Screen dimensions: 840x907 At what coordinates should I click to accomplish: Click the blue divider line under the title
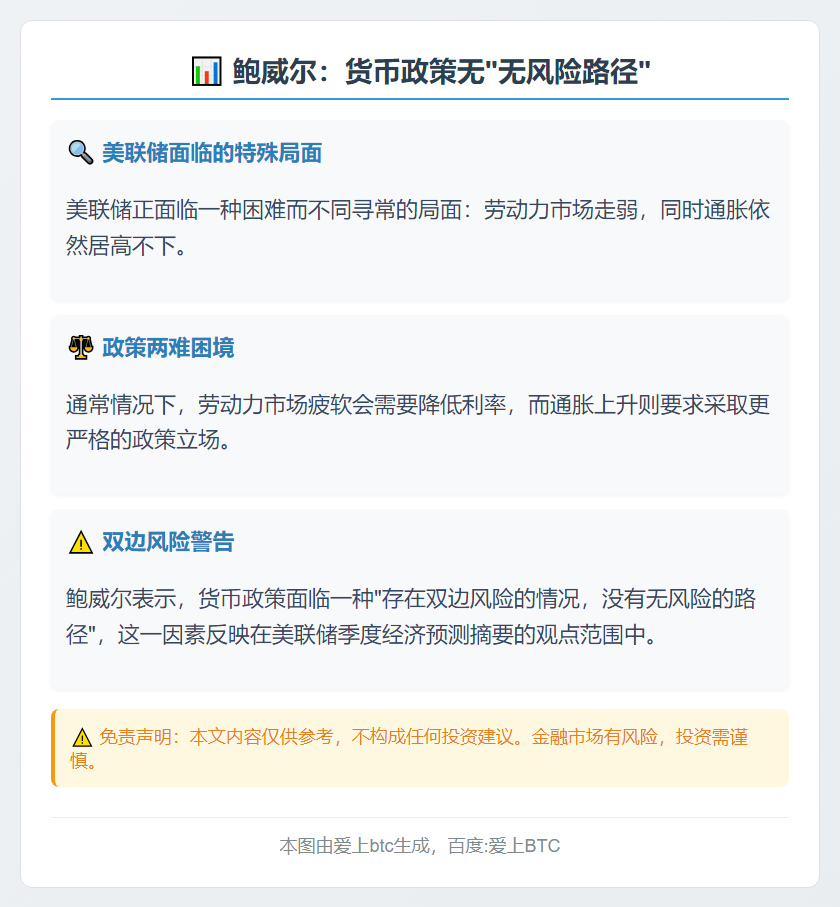420,99
